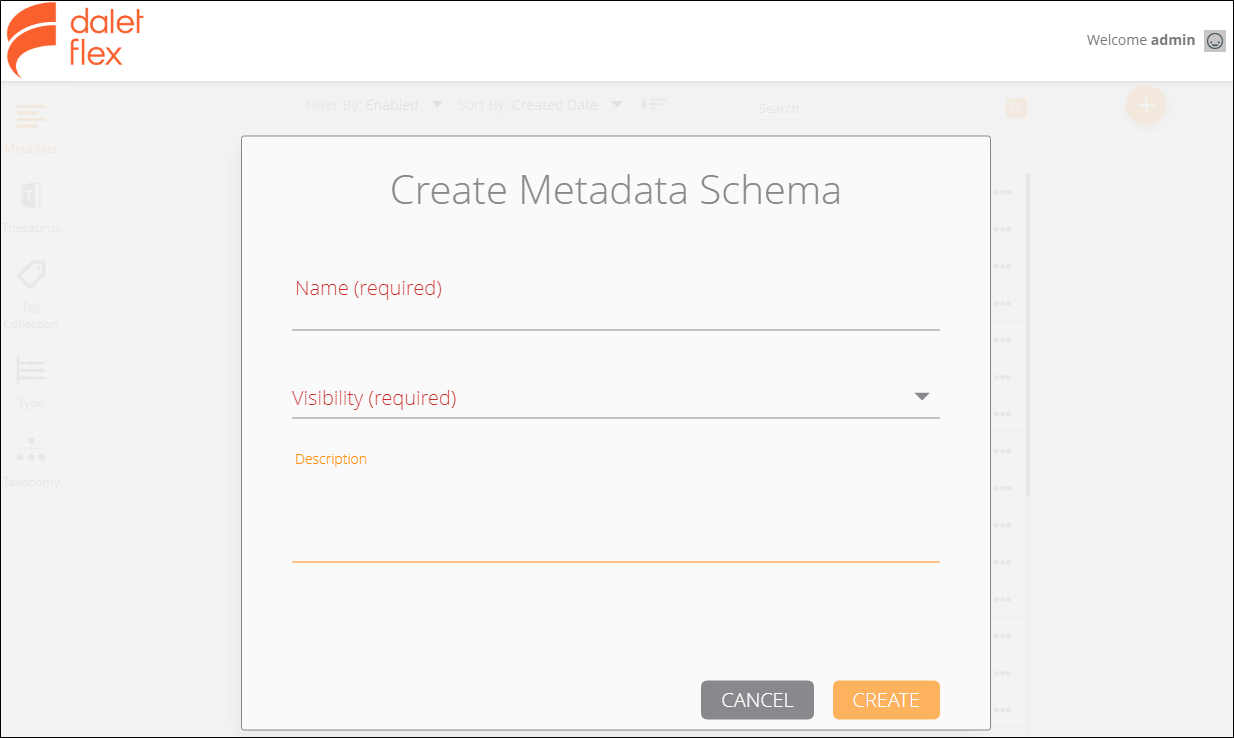Open the Sort By Created Date dropdown
The width and height of the screenshot is (1234, 738).
click(540, 104)
